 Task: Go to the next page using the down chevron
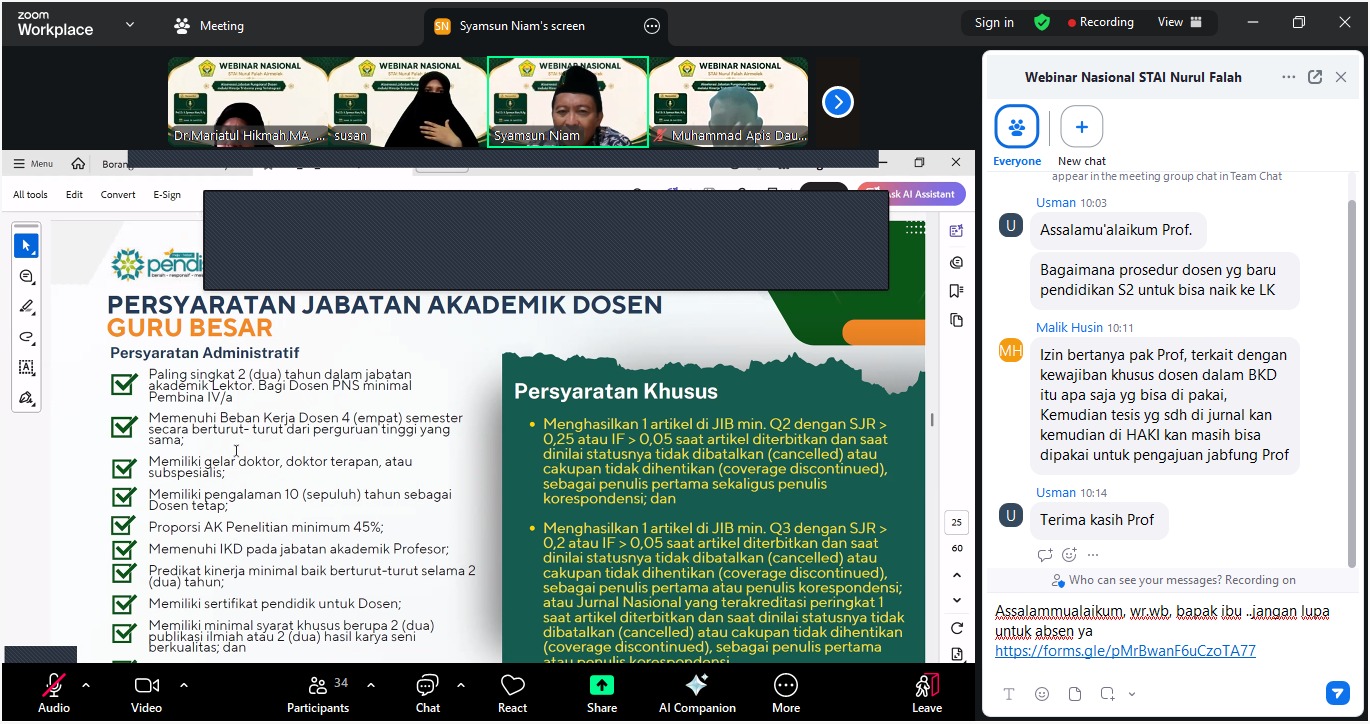point(957,600)
